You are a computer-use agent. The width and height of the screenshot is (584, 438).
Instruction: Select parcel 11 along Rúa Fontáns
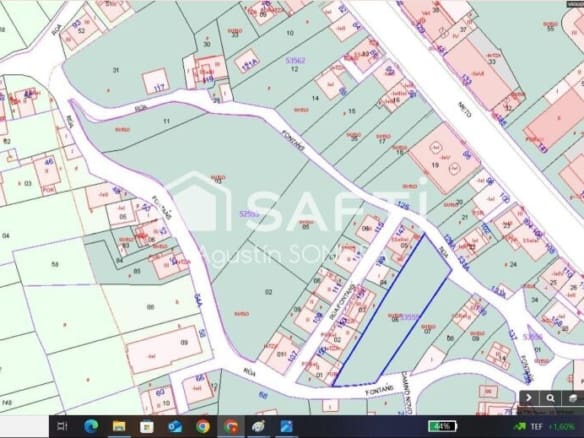click(x=166, y=121)
